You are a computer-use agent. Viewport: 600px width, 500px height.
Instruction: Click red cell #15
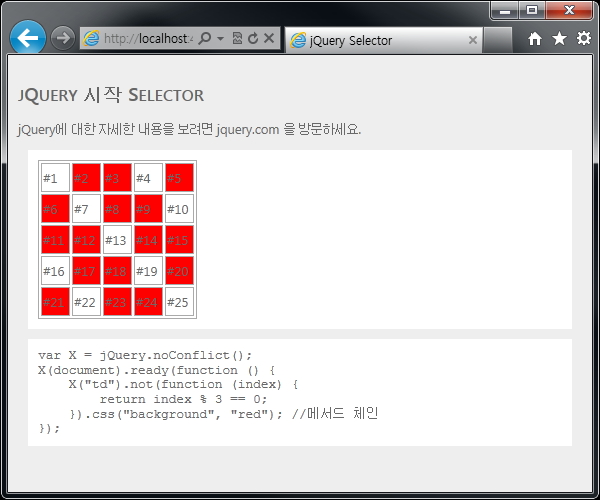tap(179, 239)
